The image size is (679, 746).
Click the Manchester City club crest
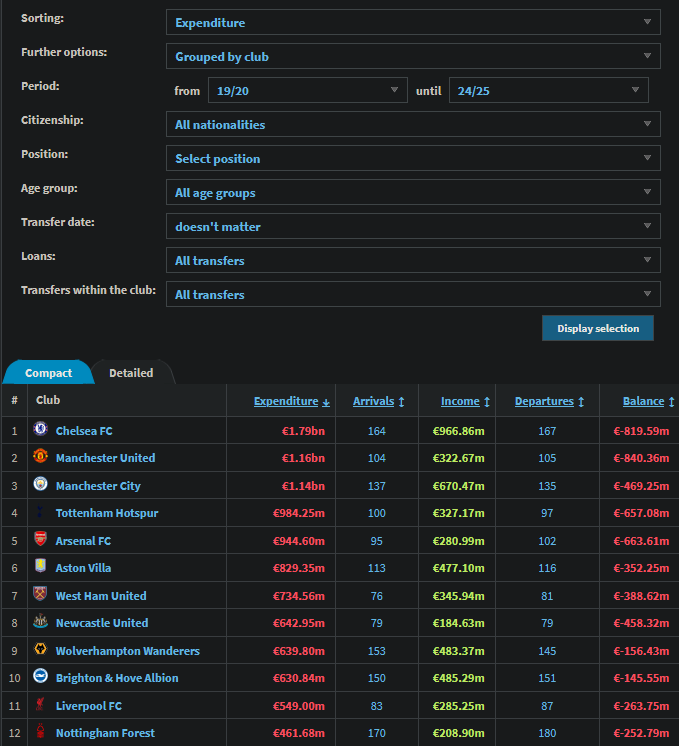point(40,484)
